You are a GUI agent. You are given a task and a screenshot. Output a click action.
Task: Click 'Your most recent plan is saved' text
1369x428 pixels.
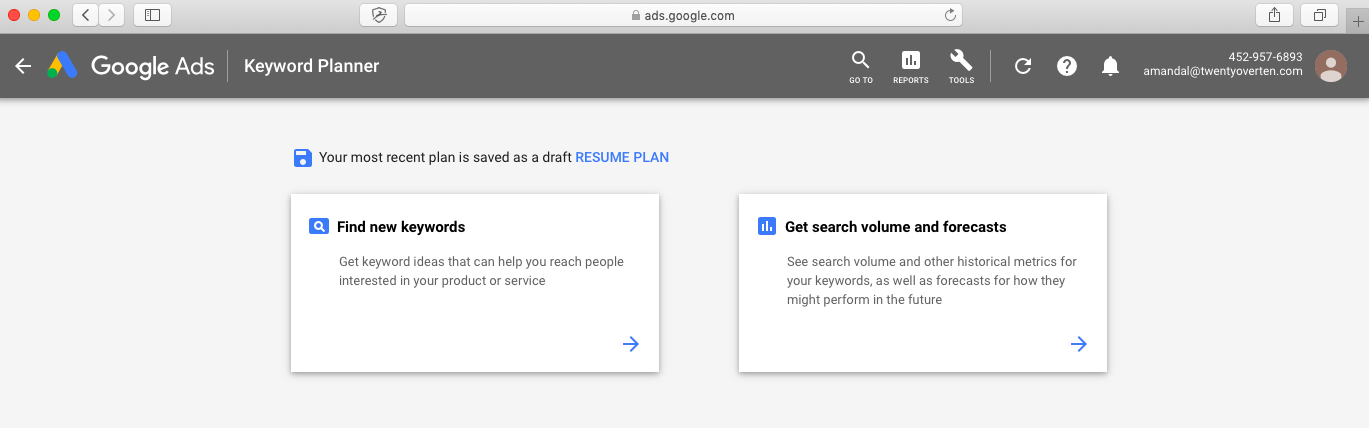click(445, 157)
